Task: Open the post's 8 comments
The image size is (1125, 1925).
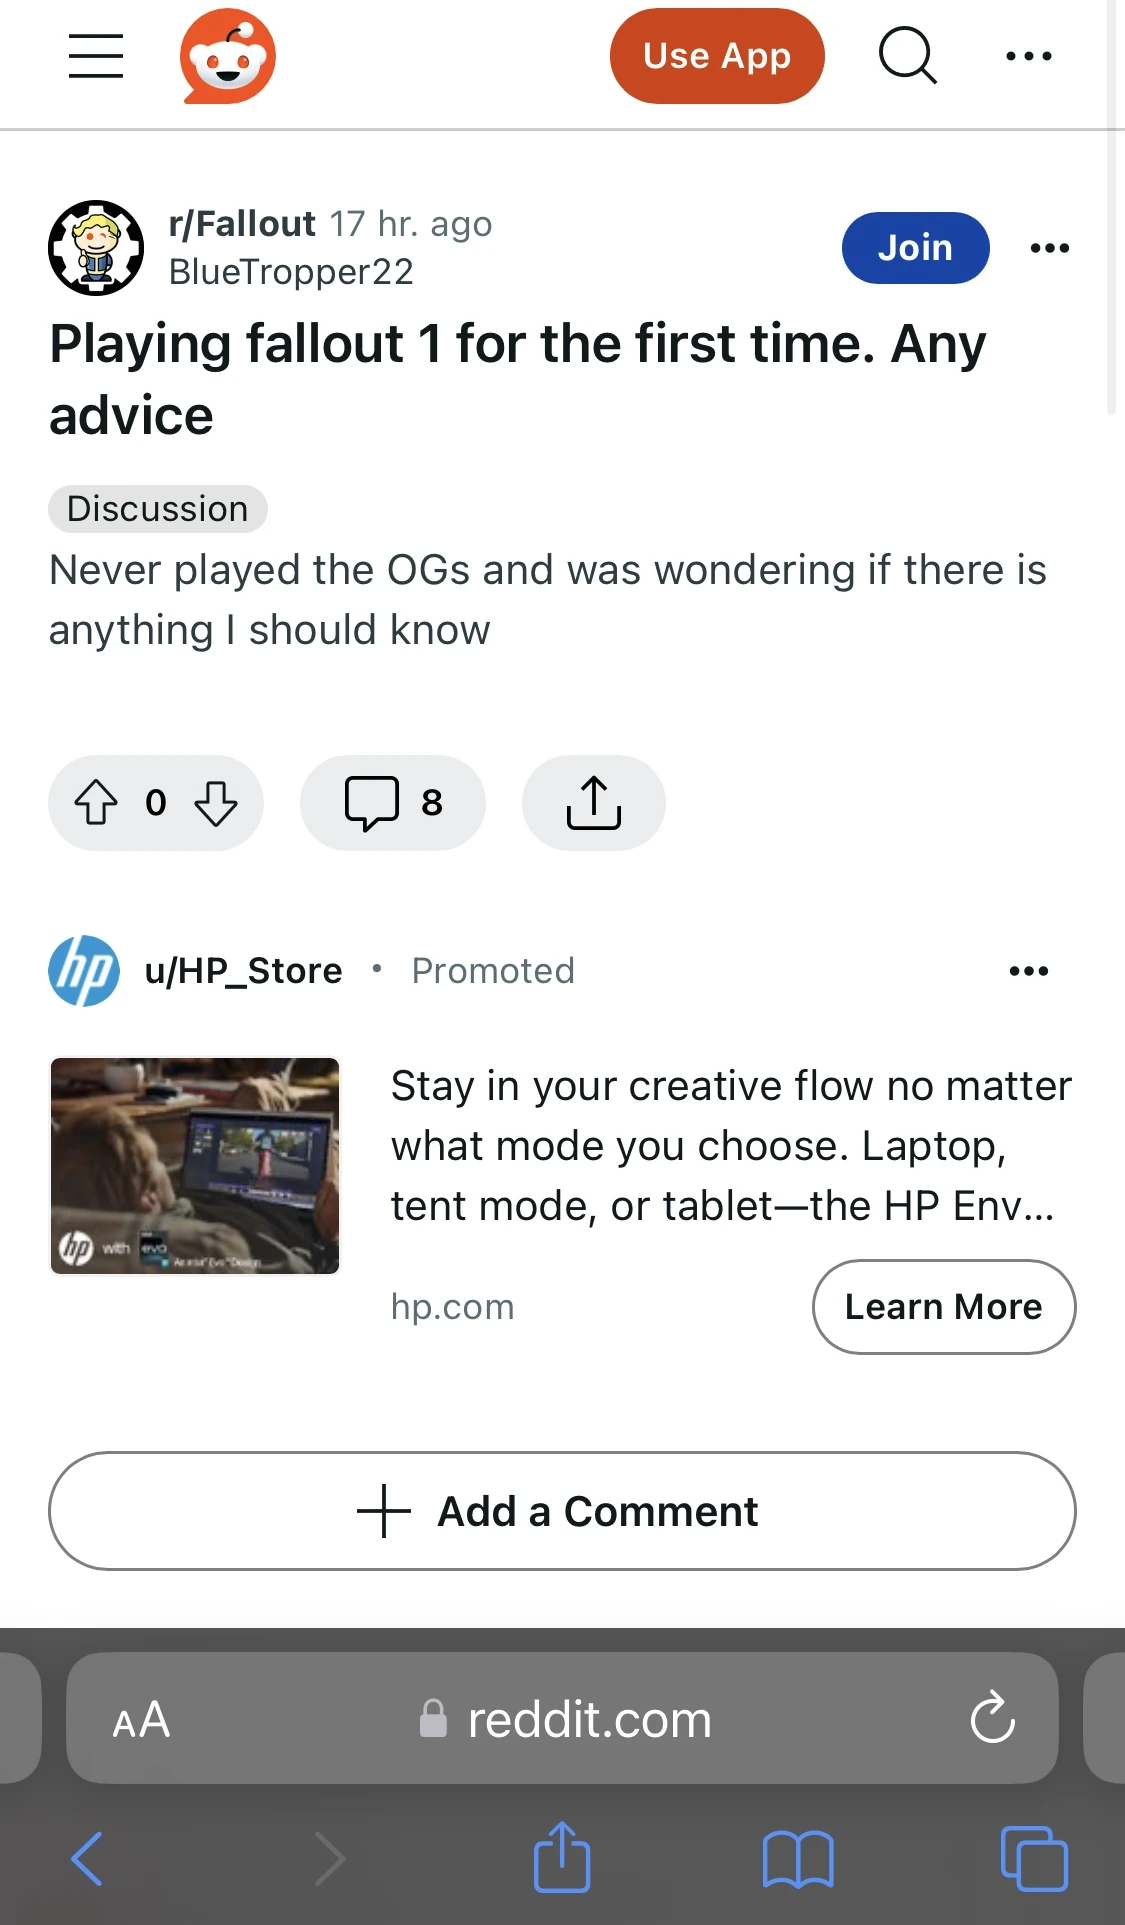Action: coord(393,802)
